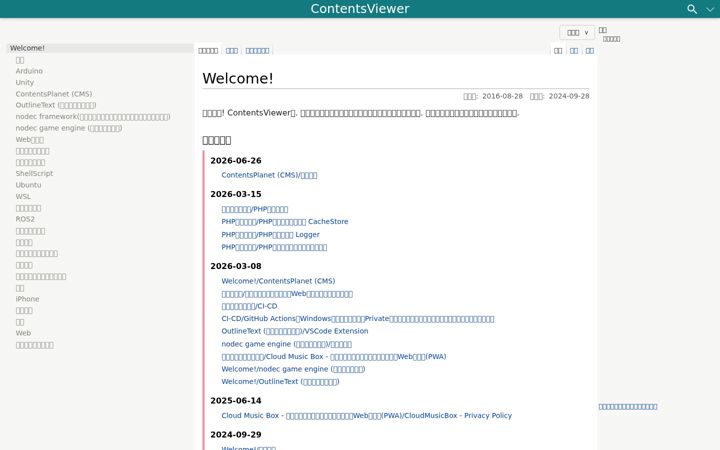Screen dimensions: 720x450
Task: Open the ContentsPlanet (CMS) link under 2026-06-26
Action: (x=269, y=175)
